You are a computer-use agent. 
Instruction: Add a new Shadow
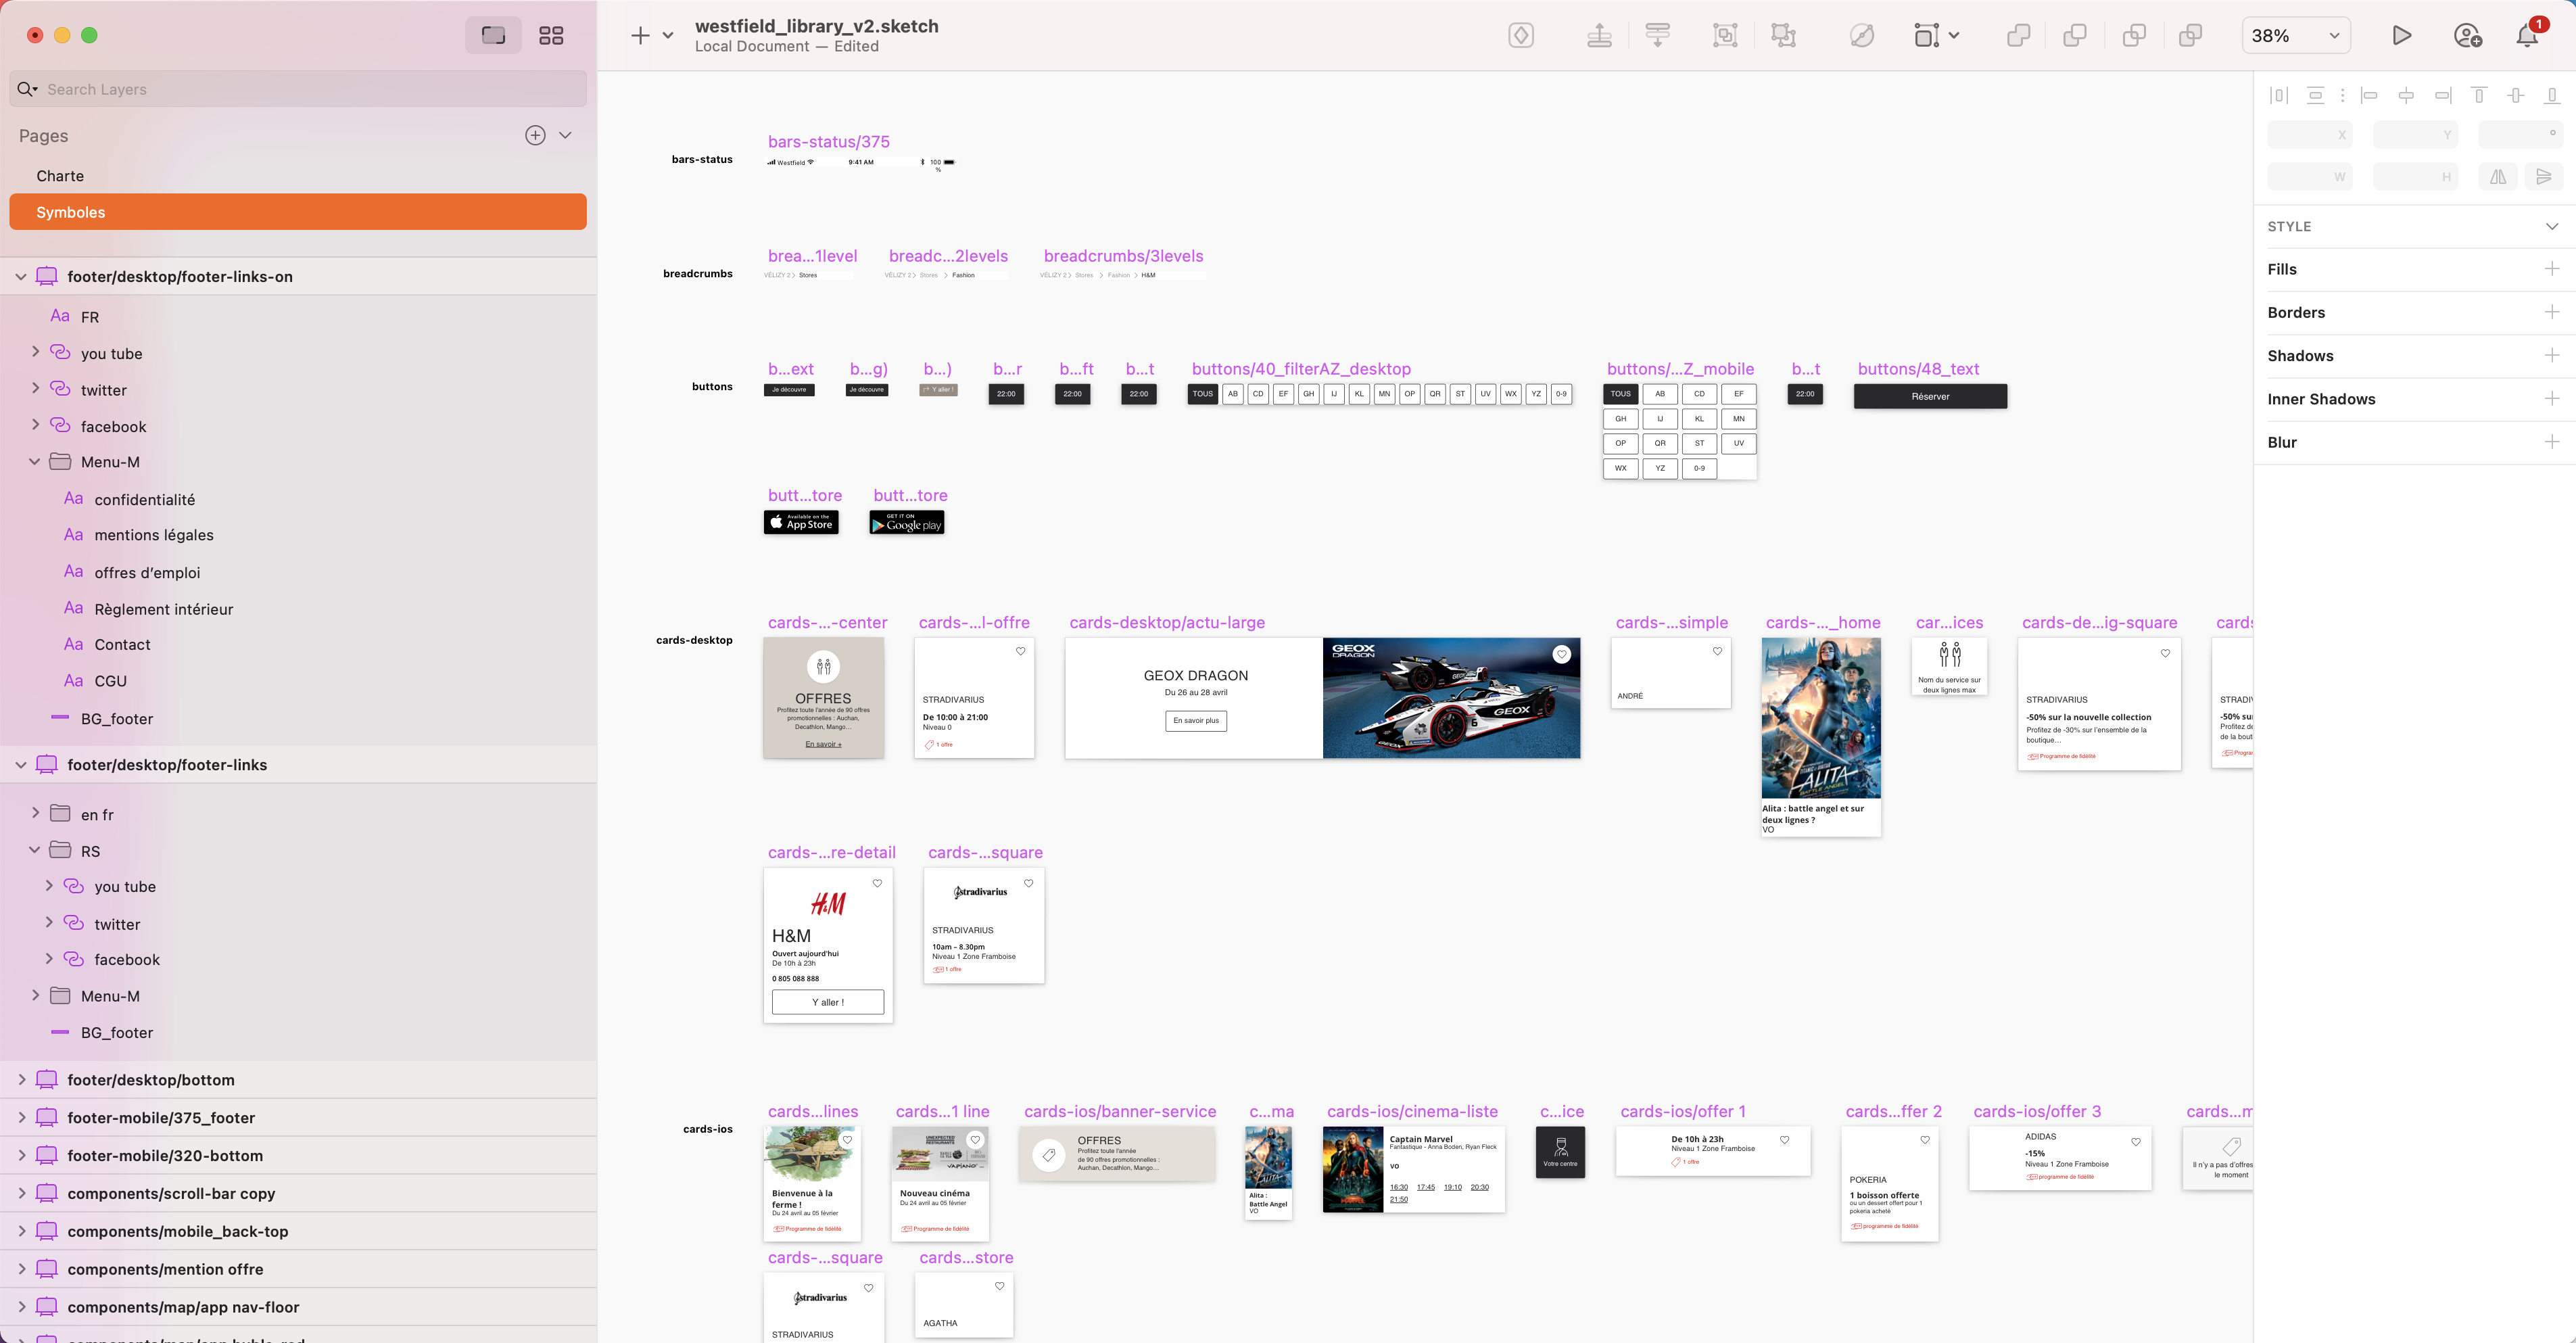click(x=2551, y=355)
